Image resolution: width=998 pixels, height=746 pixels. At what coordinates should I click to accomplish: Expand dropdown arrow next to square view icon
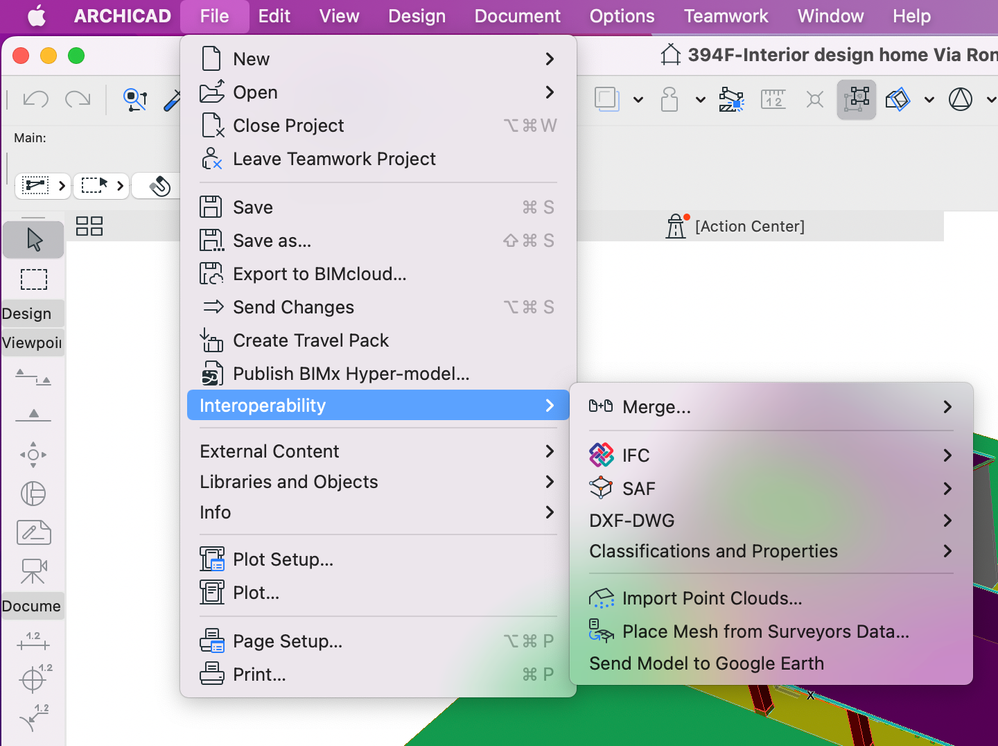tap(638, 99)
